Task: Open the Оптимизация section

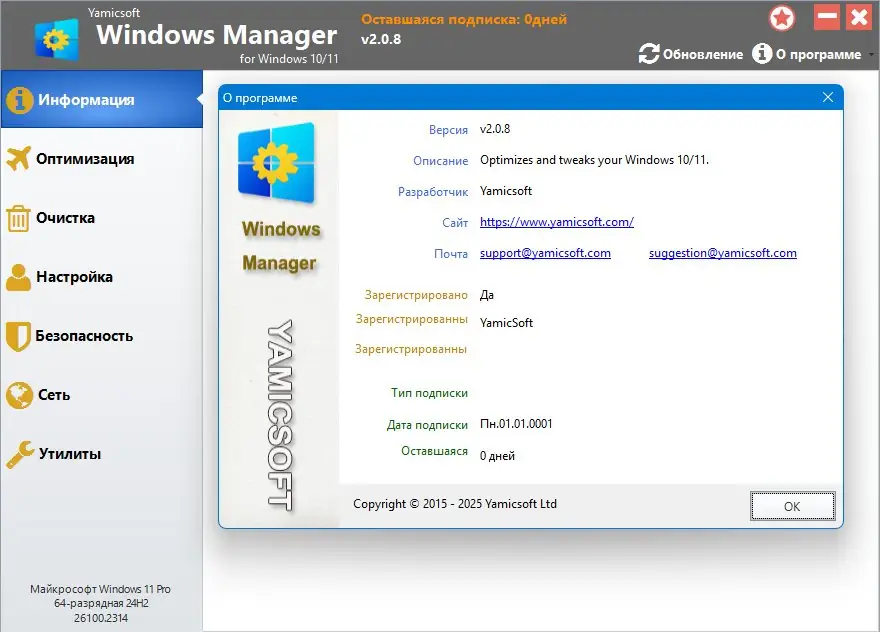Action: [x=102, y=159]
